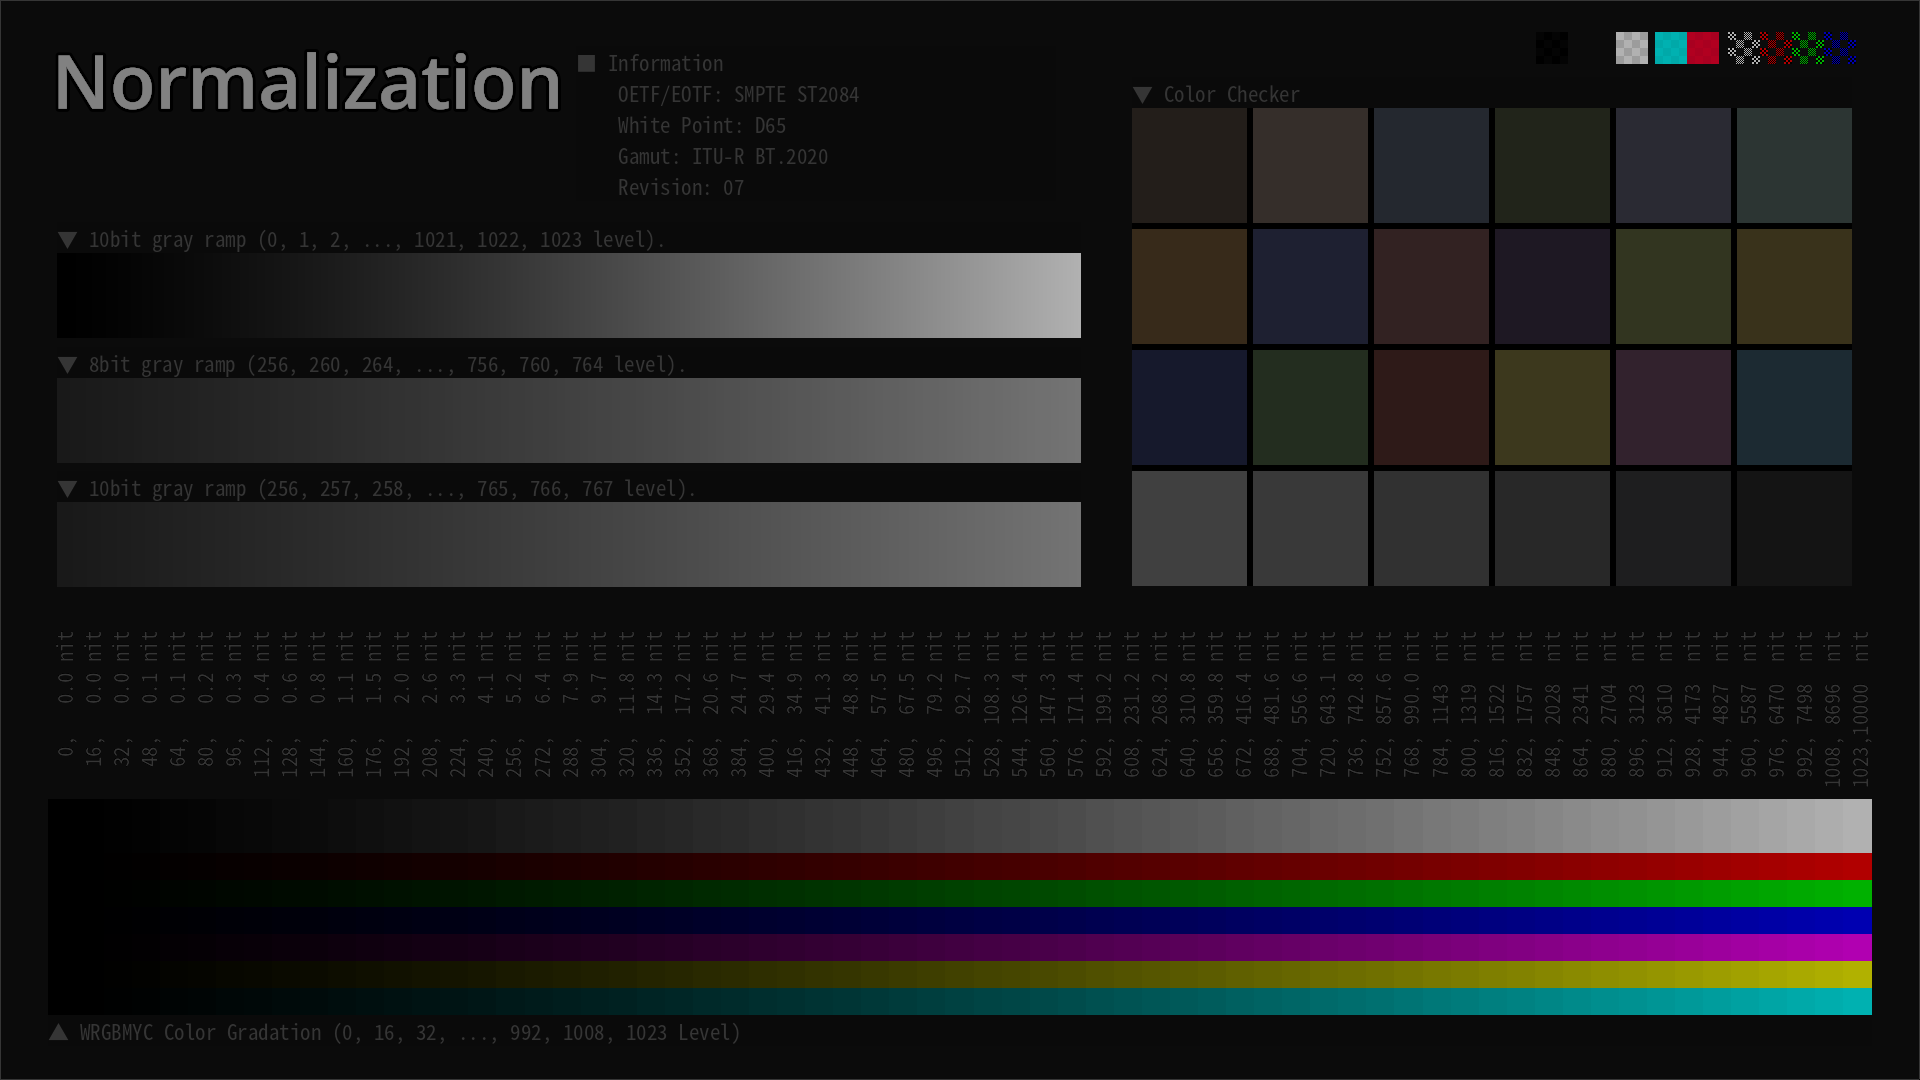Click the OETF/EOTF: SMPTE ST2084 text
This screenshot has height=1080, width=1920.
coord(737,95)
